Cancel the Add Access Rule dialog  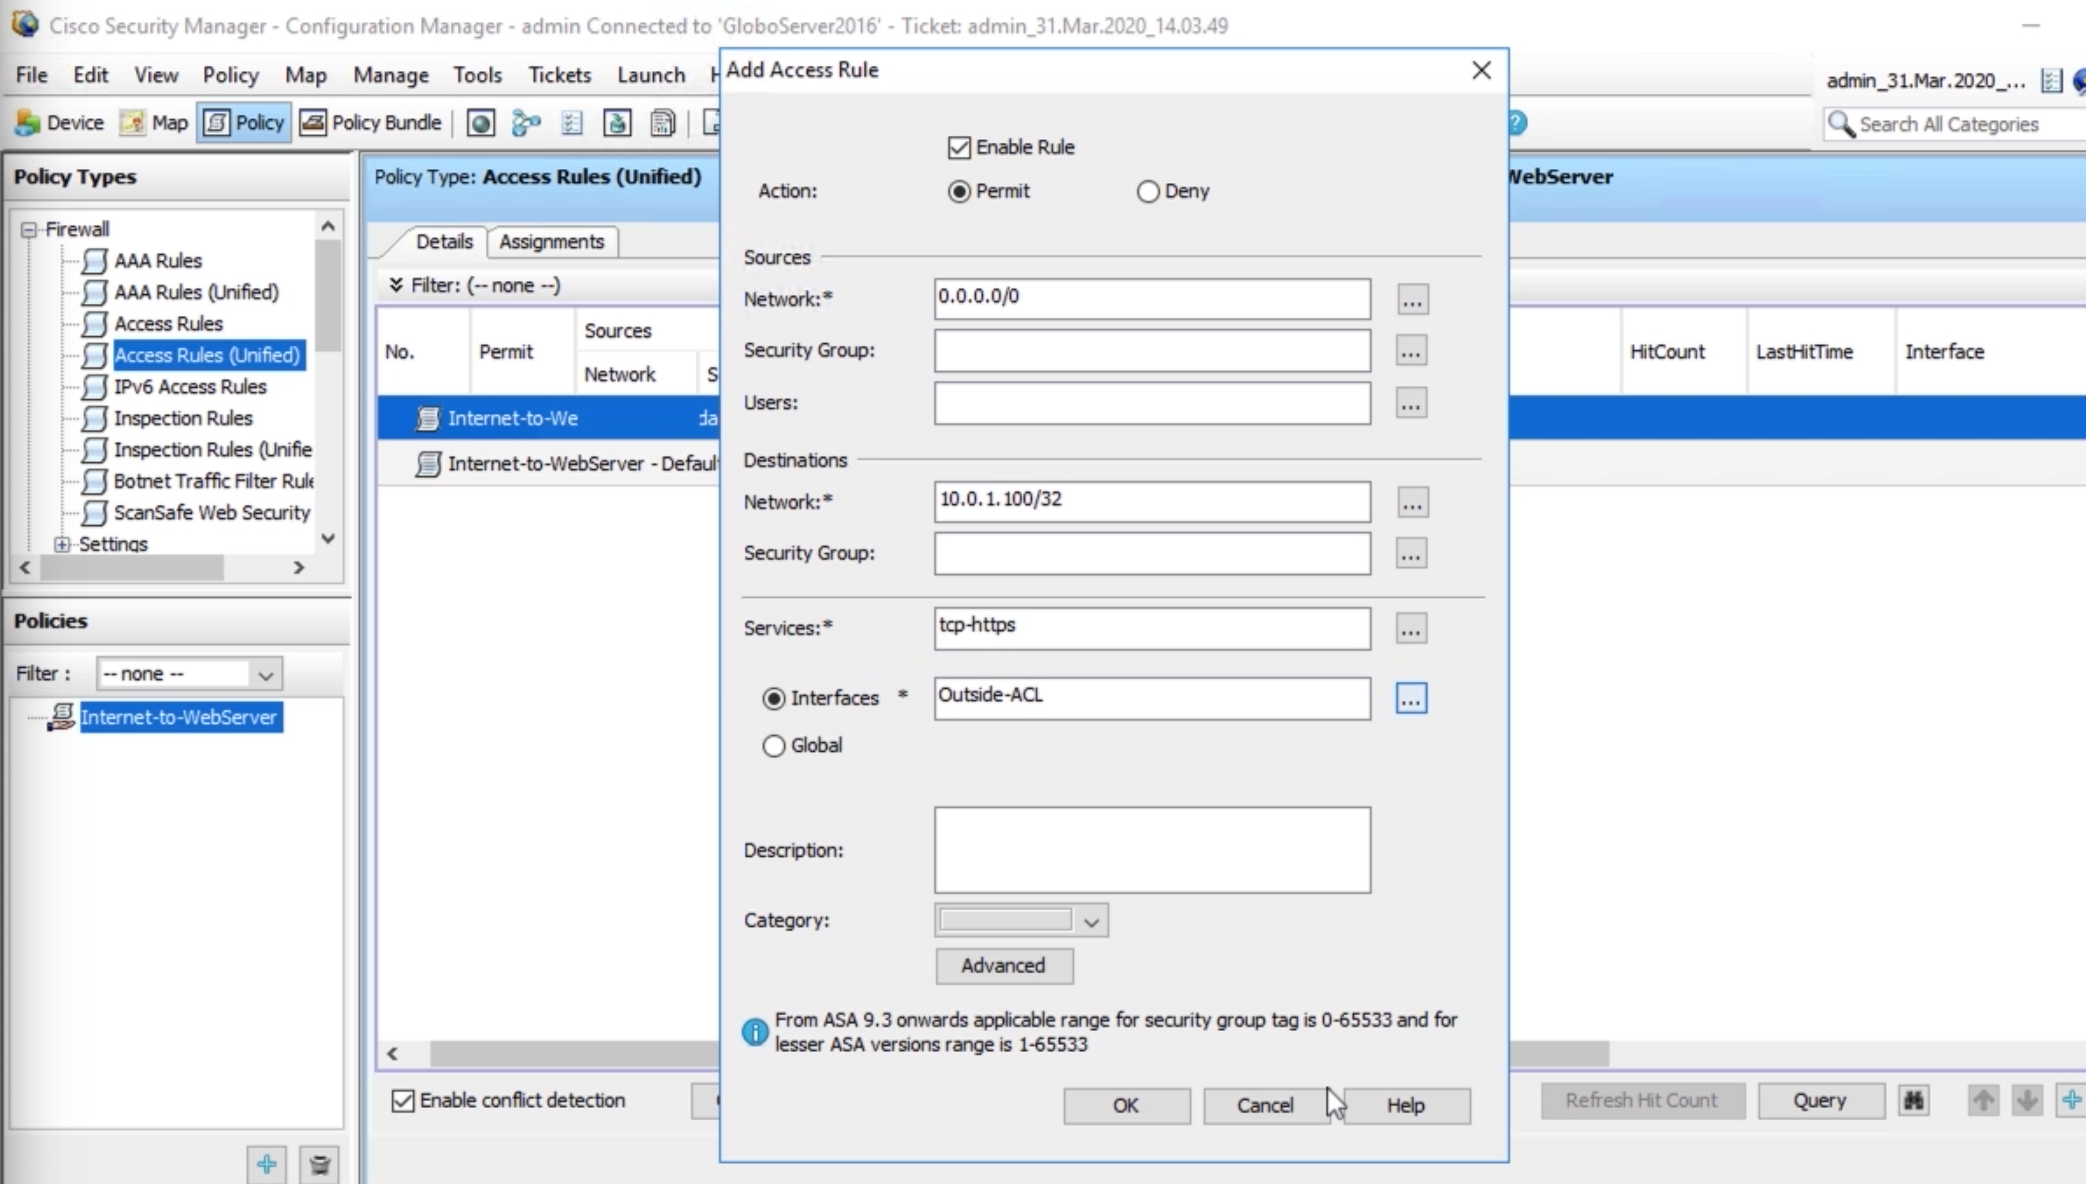(x=1266, y=1106)
